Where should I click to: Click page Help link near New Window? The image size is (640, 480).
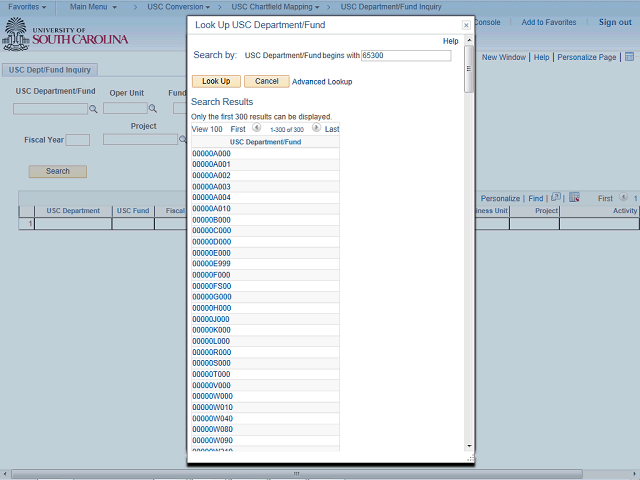coord(541,57)
